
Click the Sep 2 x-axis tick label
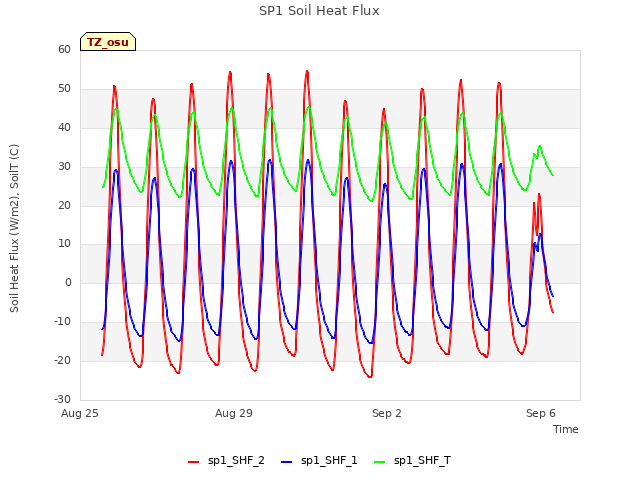[x=387, y=413]
